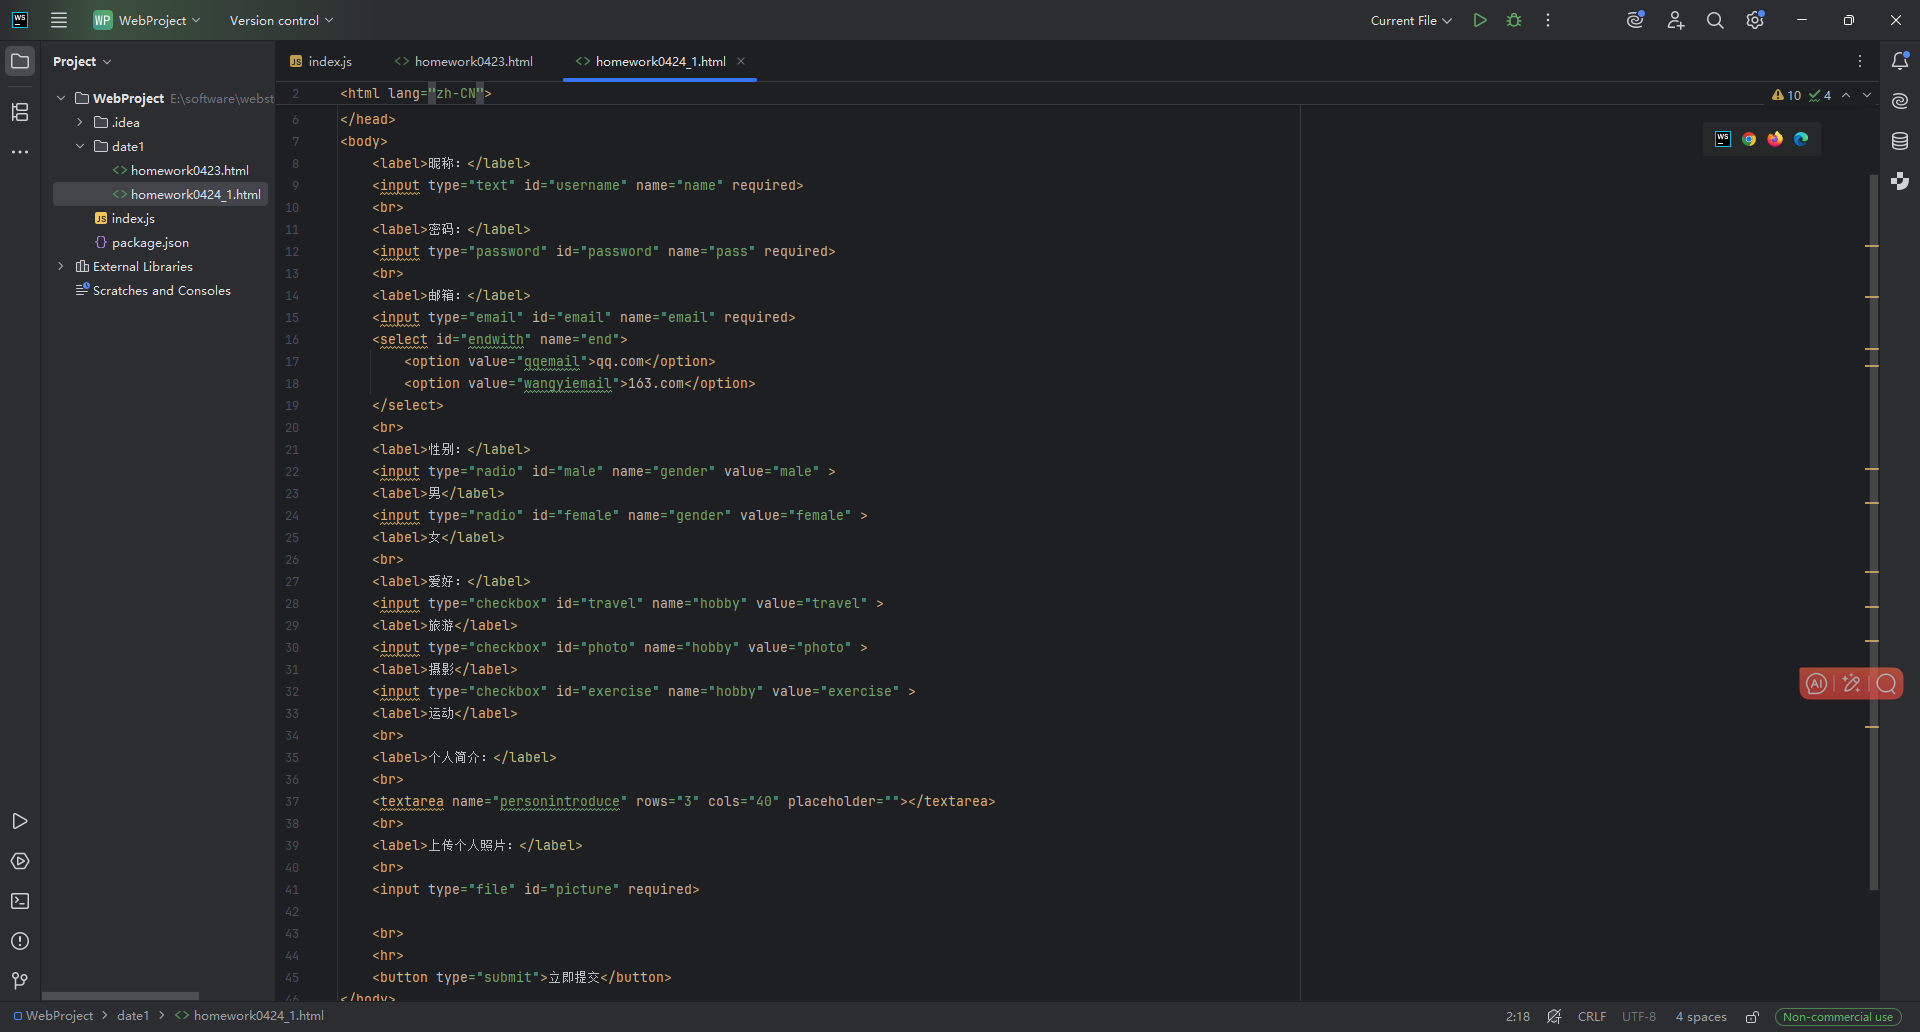Open page preview in Chrome browser
This screenshot has width=1920, height=1032.
[x=1749, y=139]
